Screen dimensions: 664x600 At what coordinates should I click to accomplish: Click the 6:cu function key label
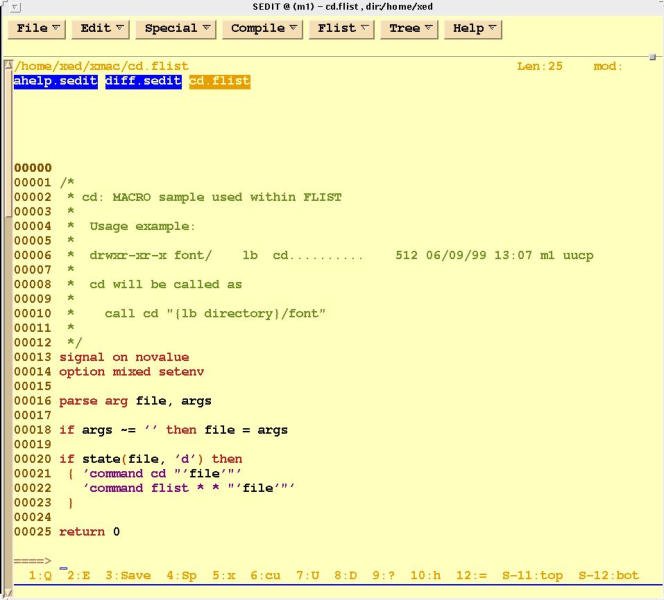(265, 575)
